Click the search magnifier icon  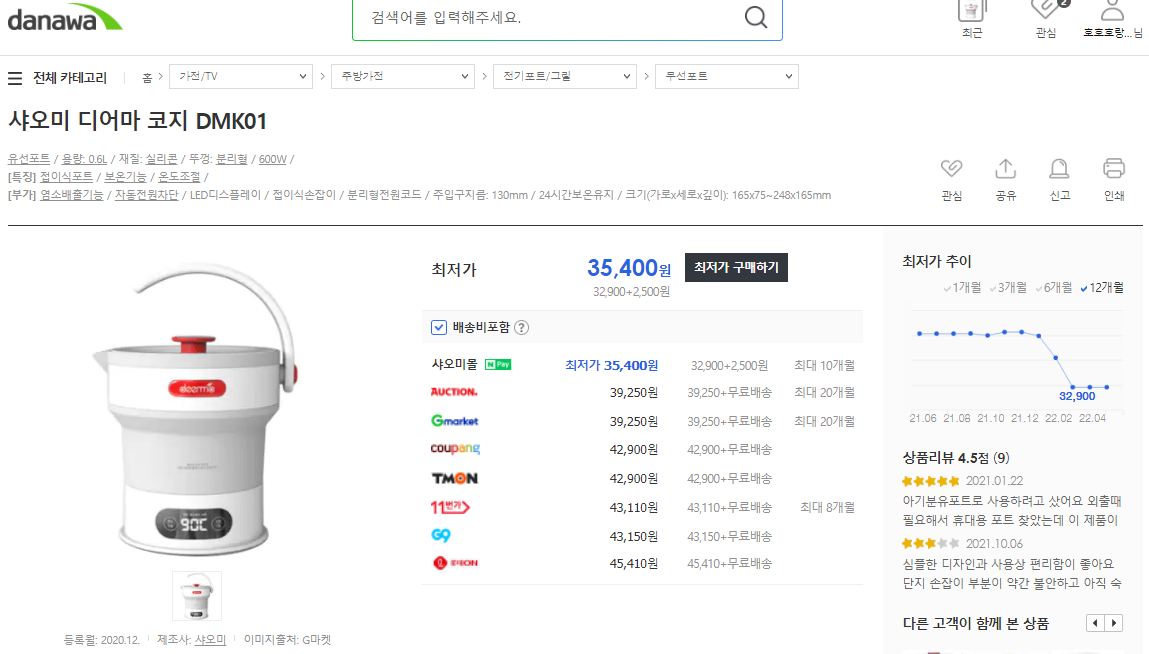[x=755, y=16]
